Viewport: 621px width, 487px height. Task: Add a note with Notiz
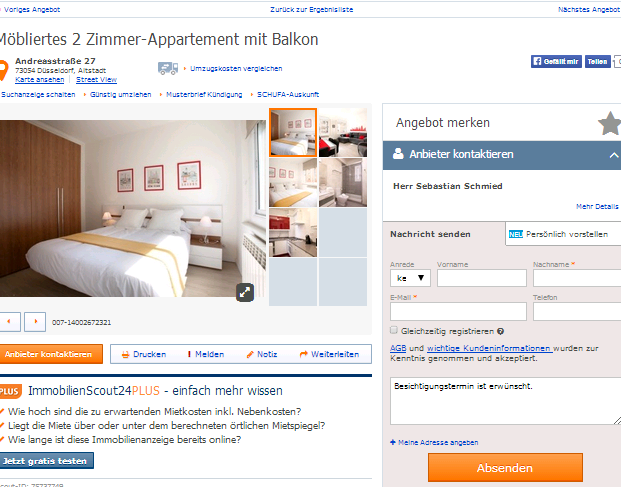click(x=261, y=354)
